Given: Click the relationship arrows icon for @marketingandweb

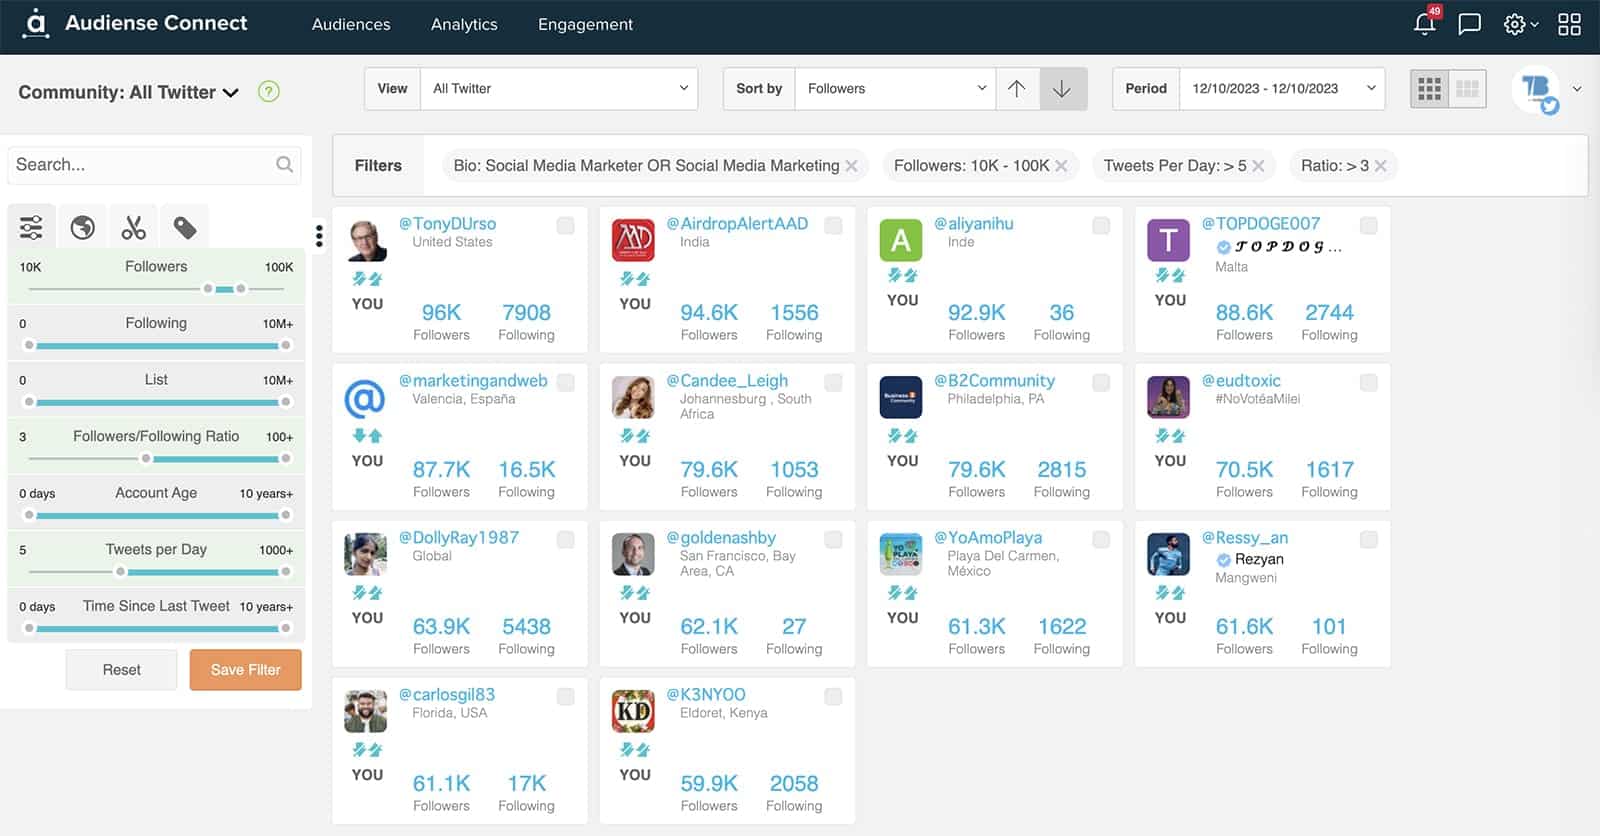Looking at the screenshot, I should coord(367,436).
